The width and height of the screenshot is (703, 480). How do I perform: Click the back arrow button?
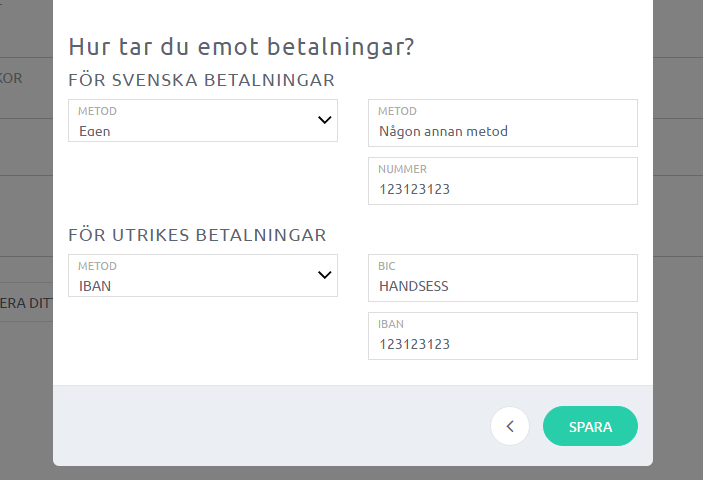pos(510,426)
